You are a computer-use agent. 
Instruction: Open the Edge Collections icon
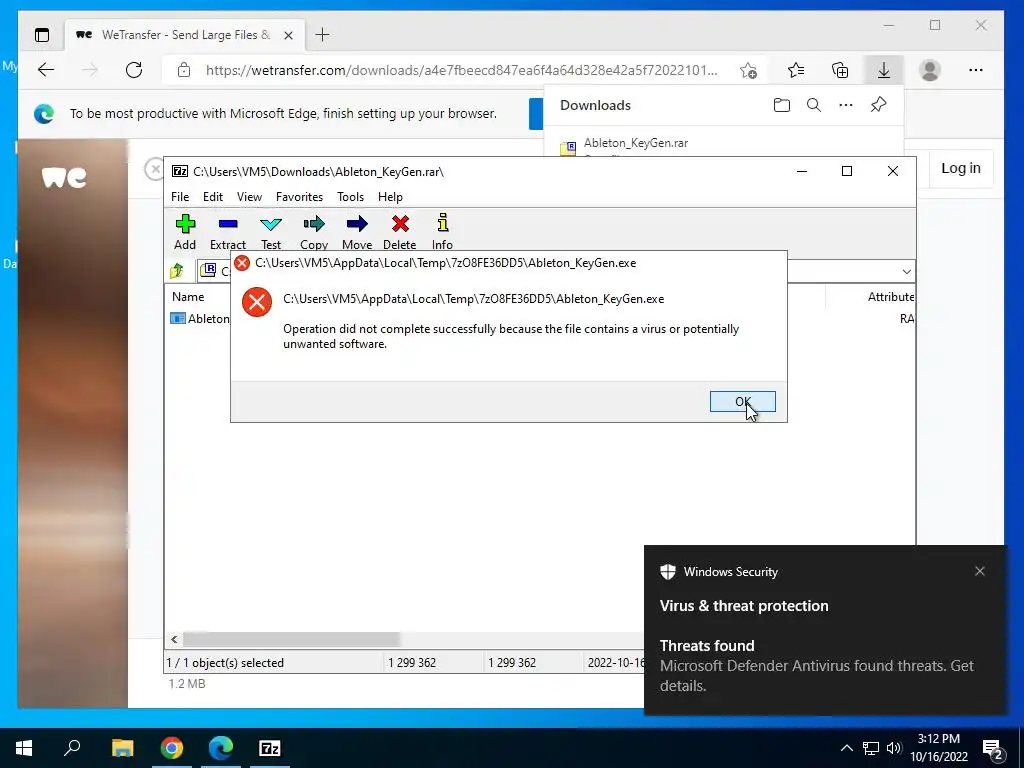(840, 70)
